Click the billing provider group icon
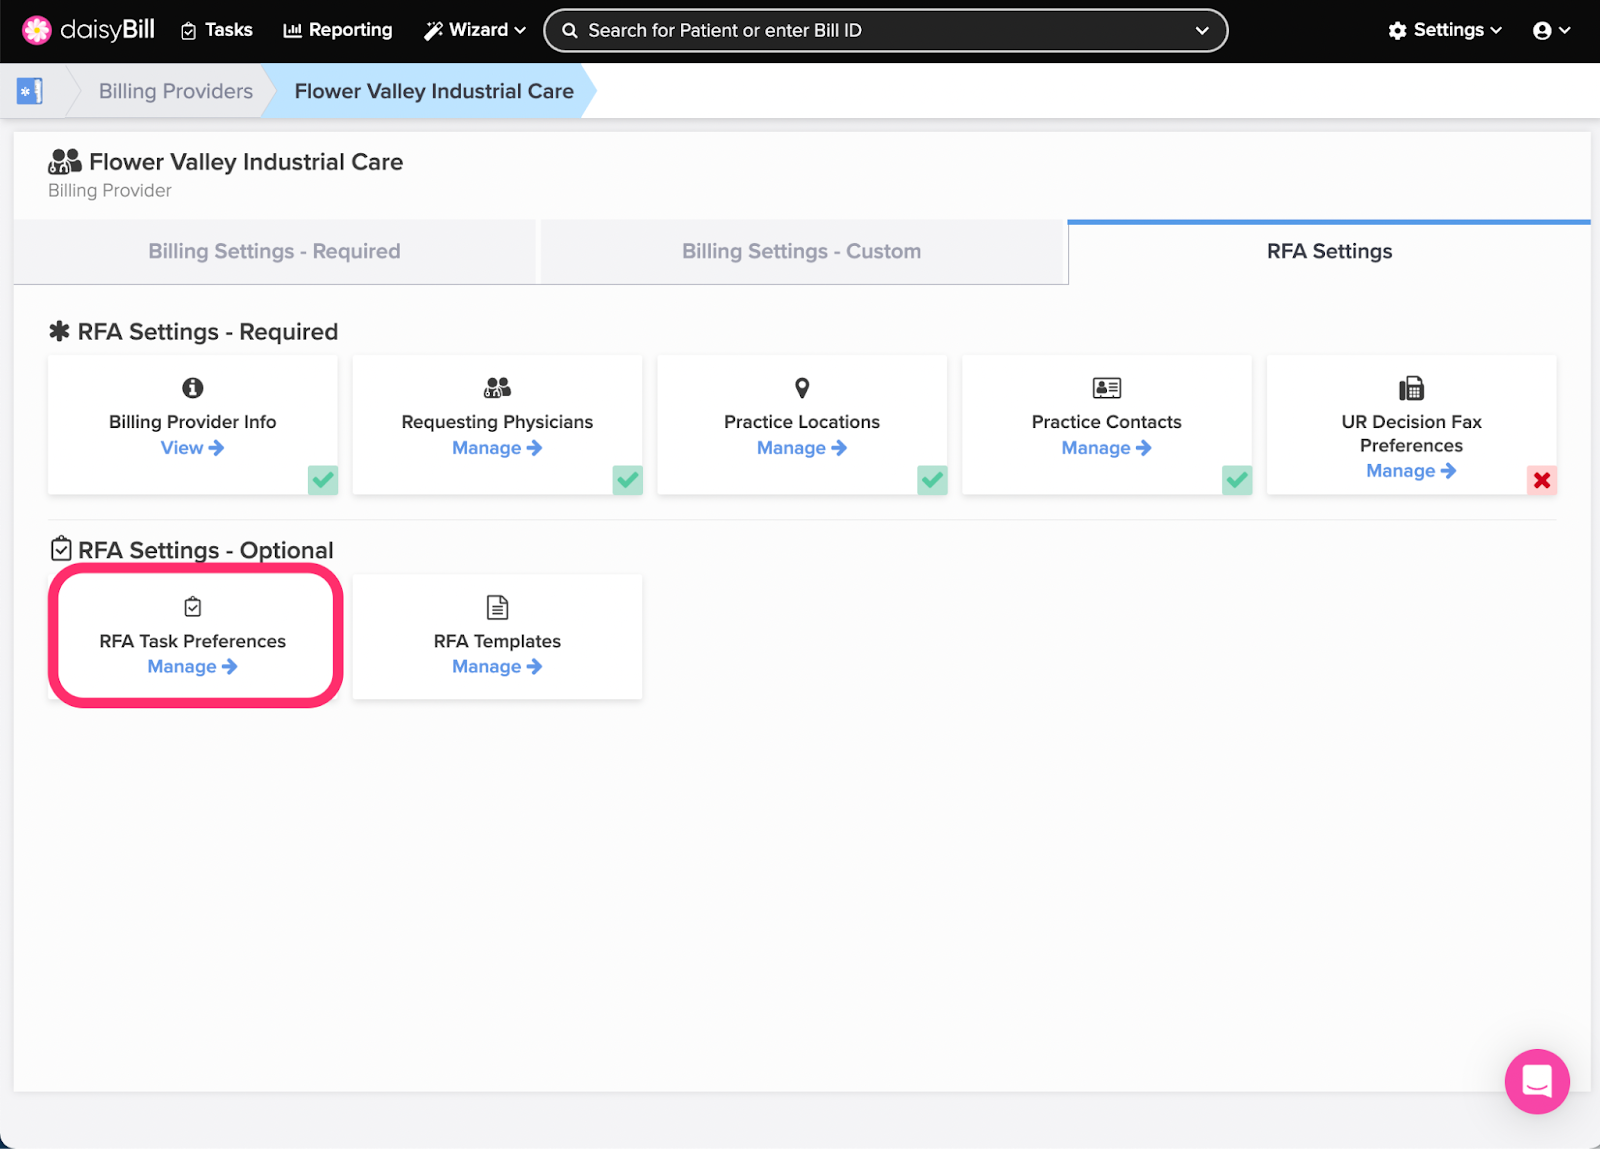This screenshot has width=1600, height=1149. click(x=65, y=161)
